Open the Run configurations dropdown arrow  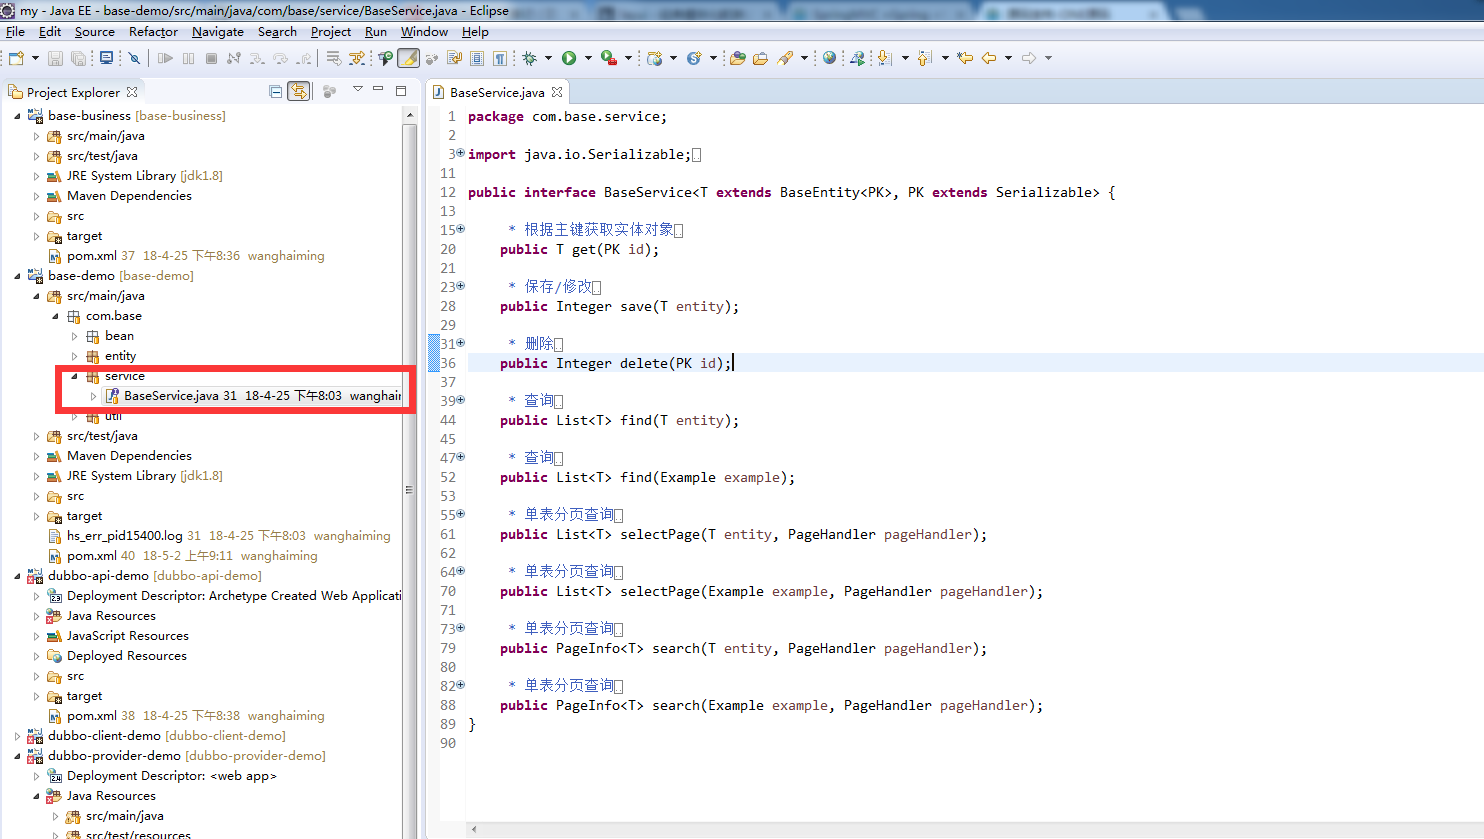(x=588, y=58)
